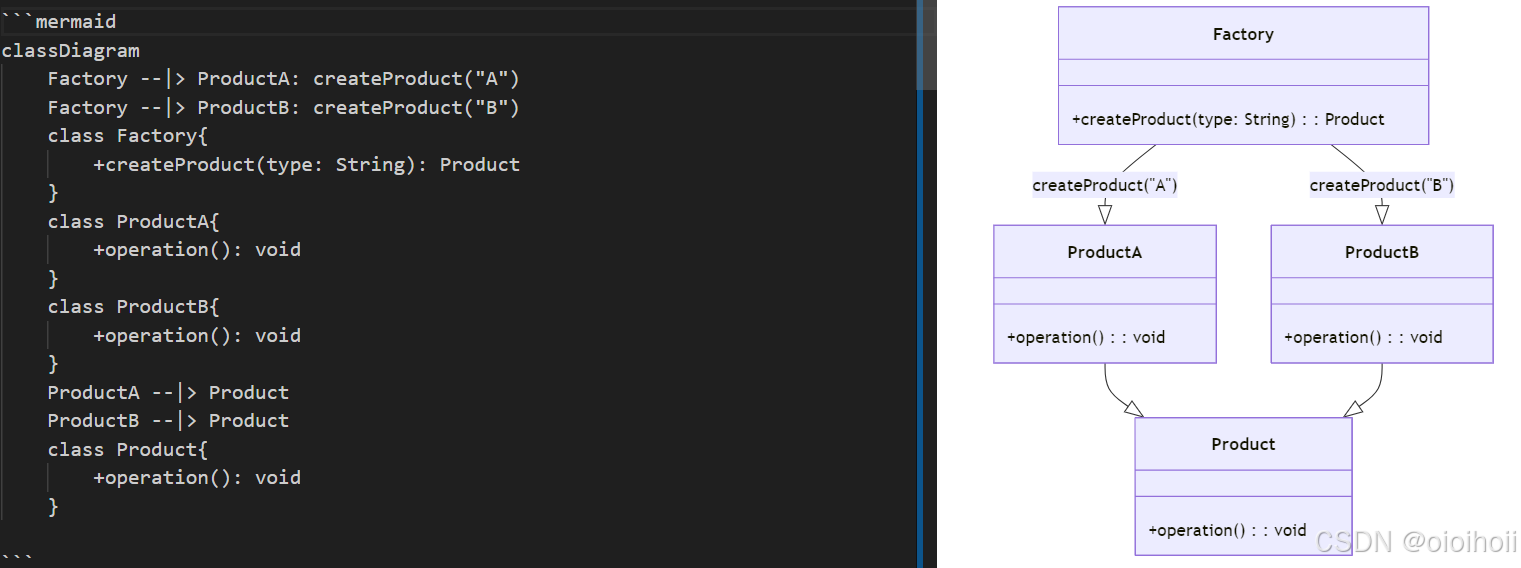The height and width of the screenshot is (568, 1521).
Task: Click '+operation(): void' inside class Product code
Action: [197, 477]
